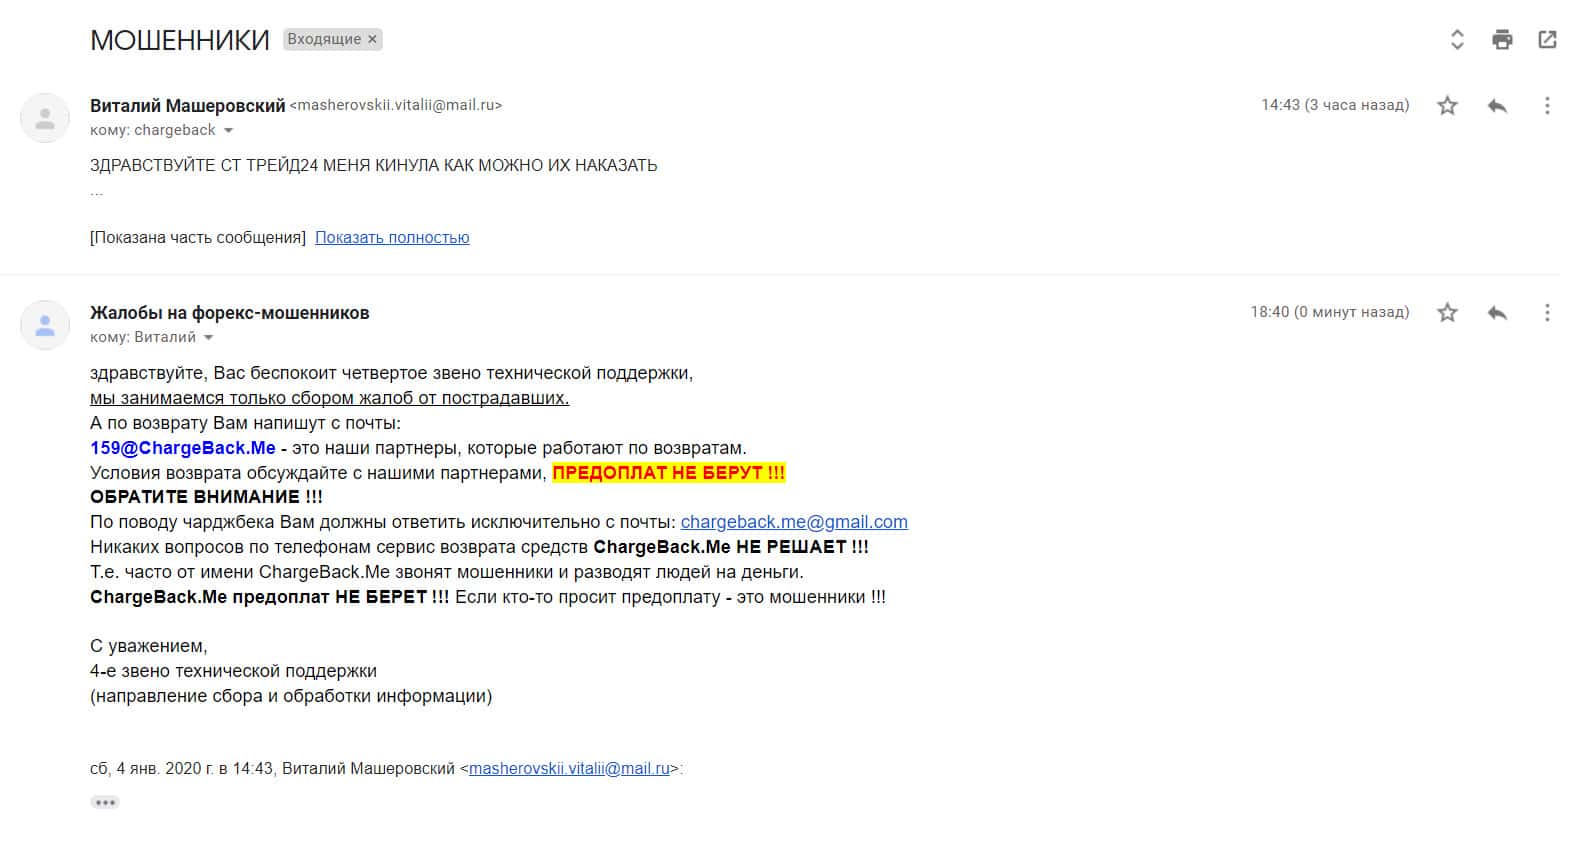Click the yellow highlighted 'ПРЕДОПЛАТ НЕ БЕРУТ' text
The image size is (1578, 863).
click(x=669, y=473)
